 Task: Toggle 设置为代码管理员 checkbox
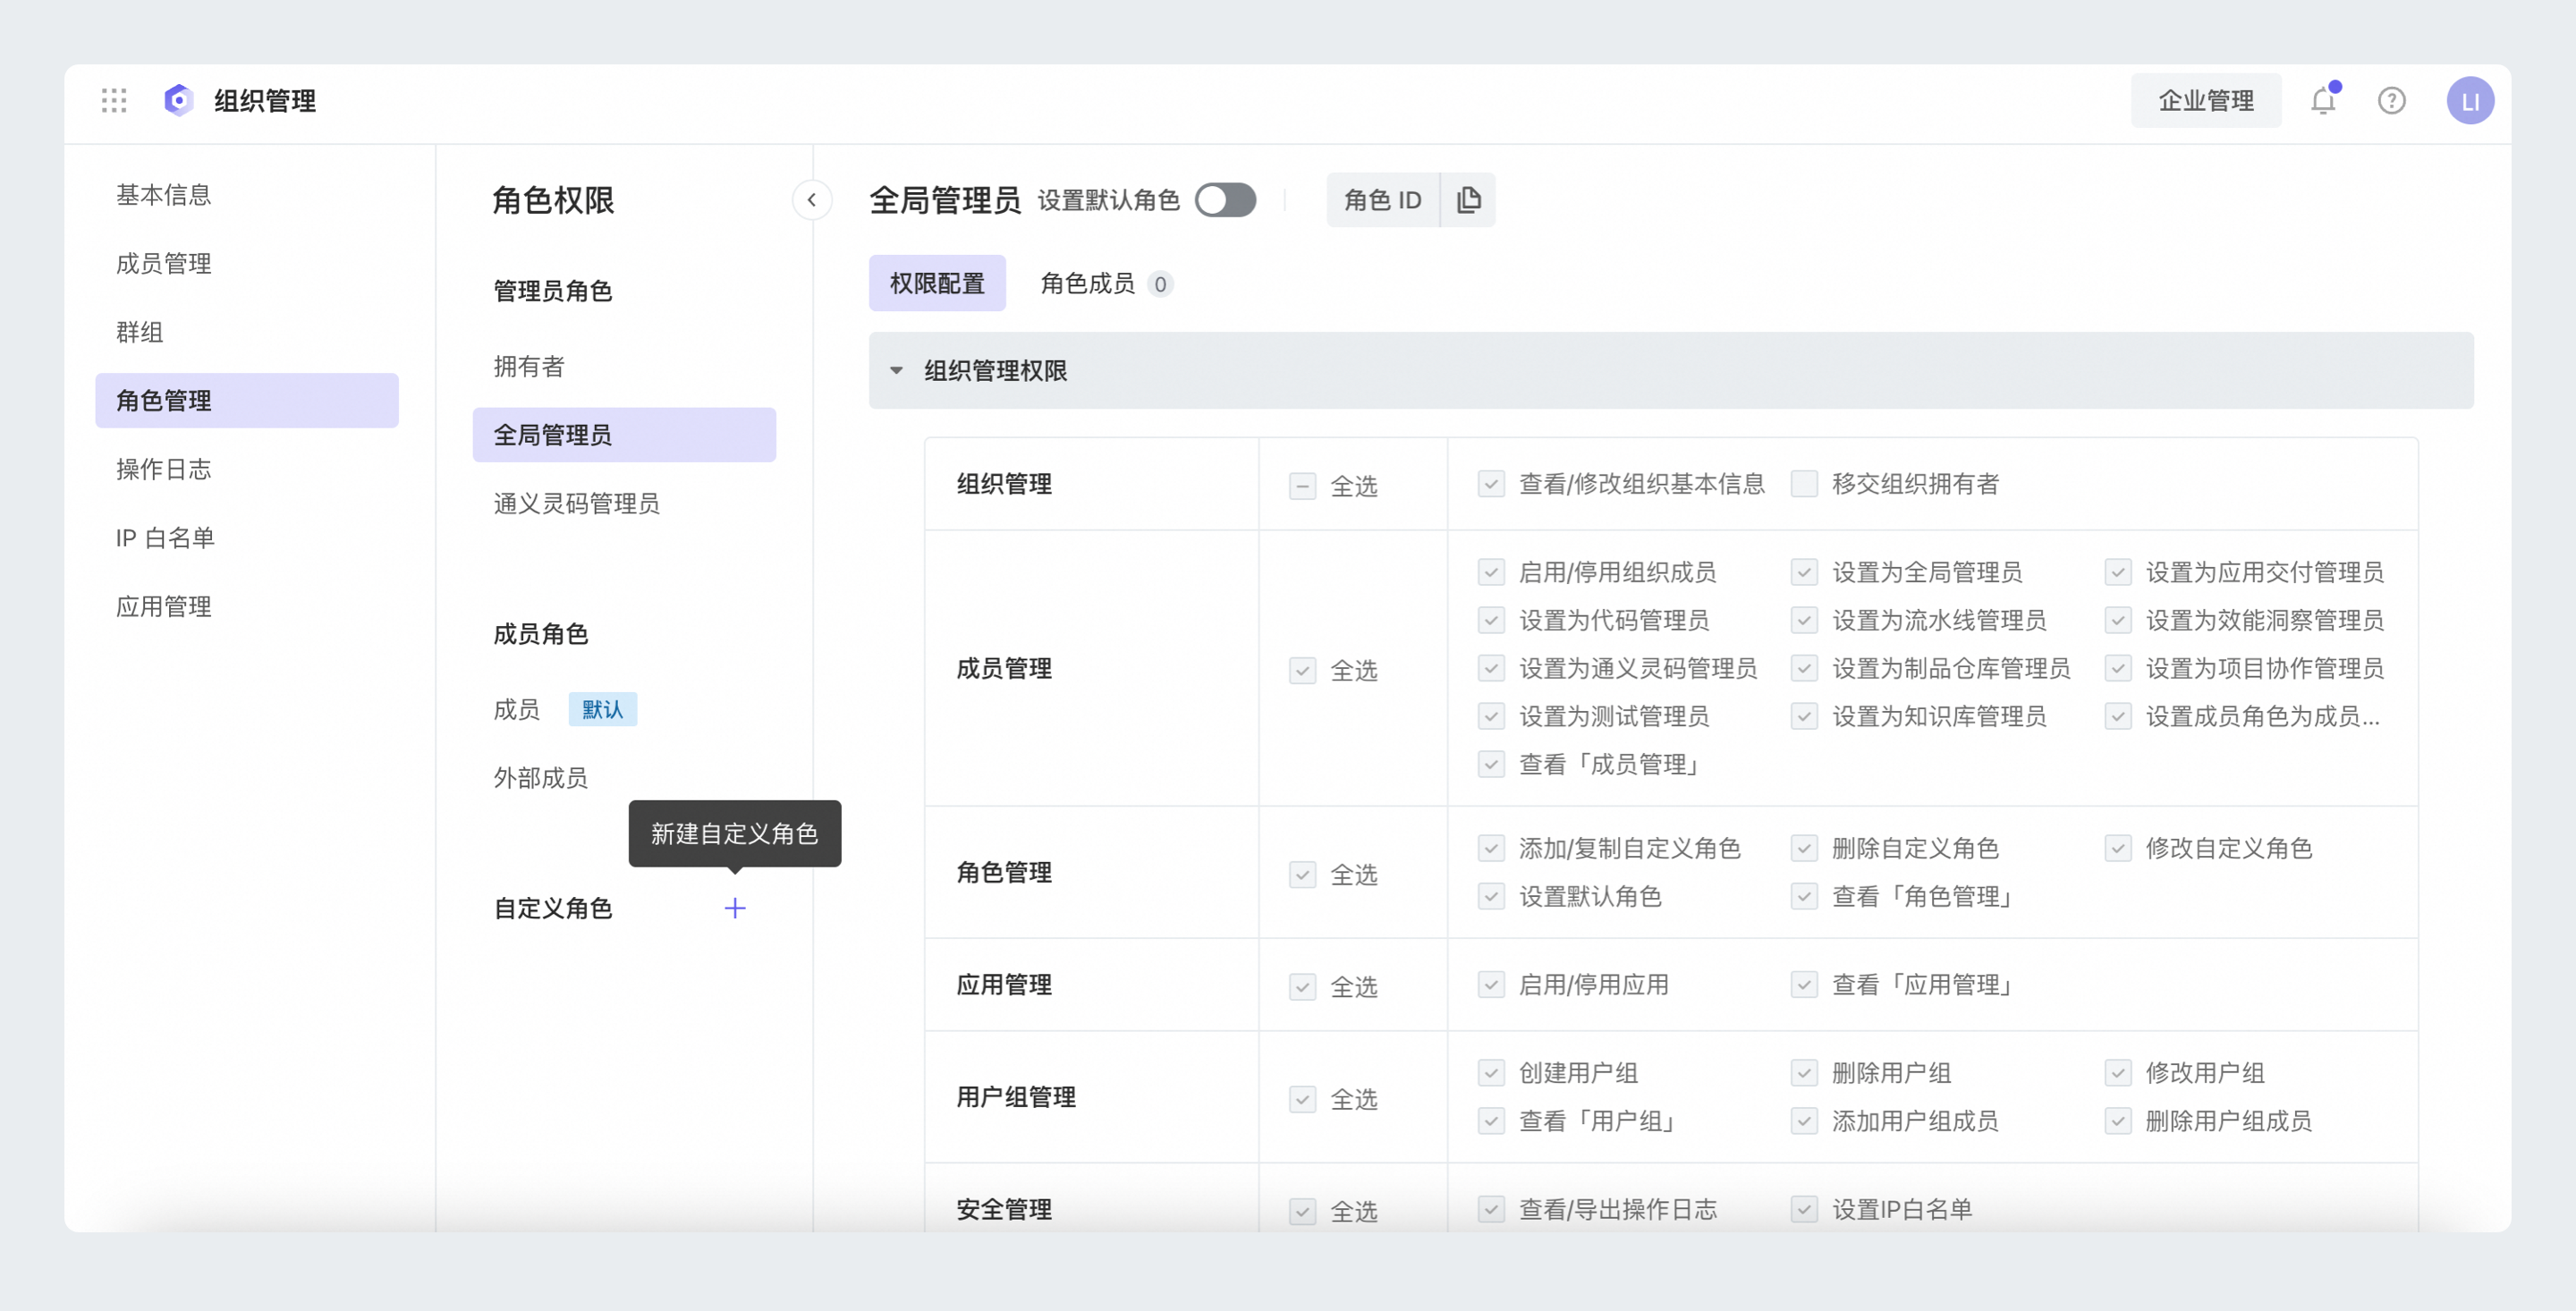[x=1491, y=620]
